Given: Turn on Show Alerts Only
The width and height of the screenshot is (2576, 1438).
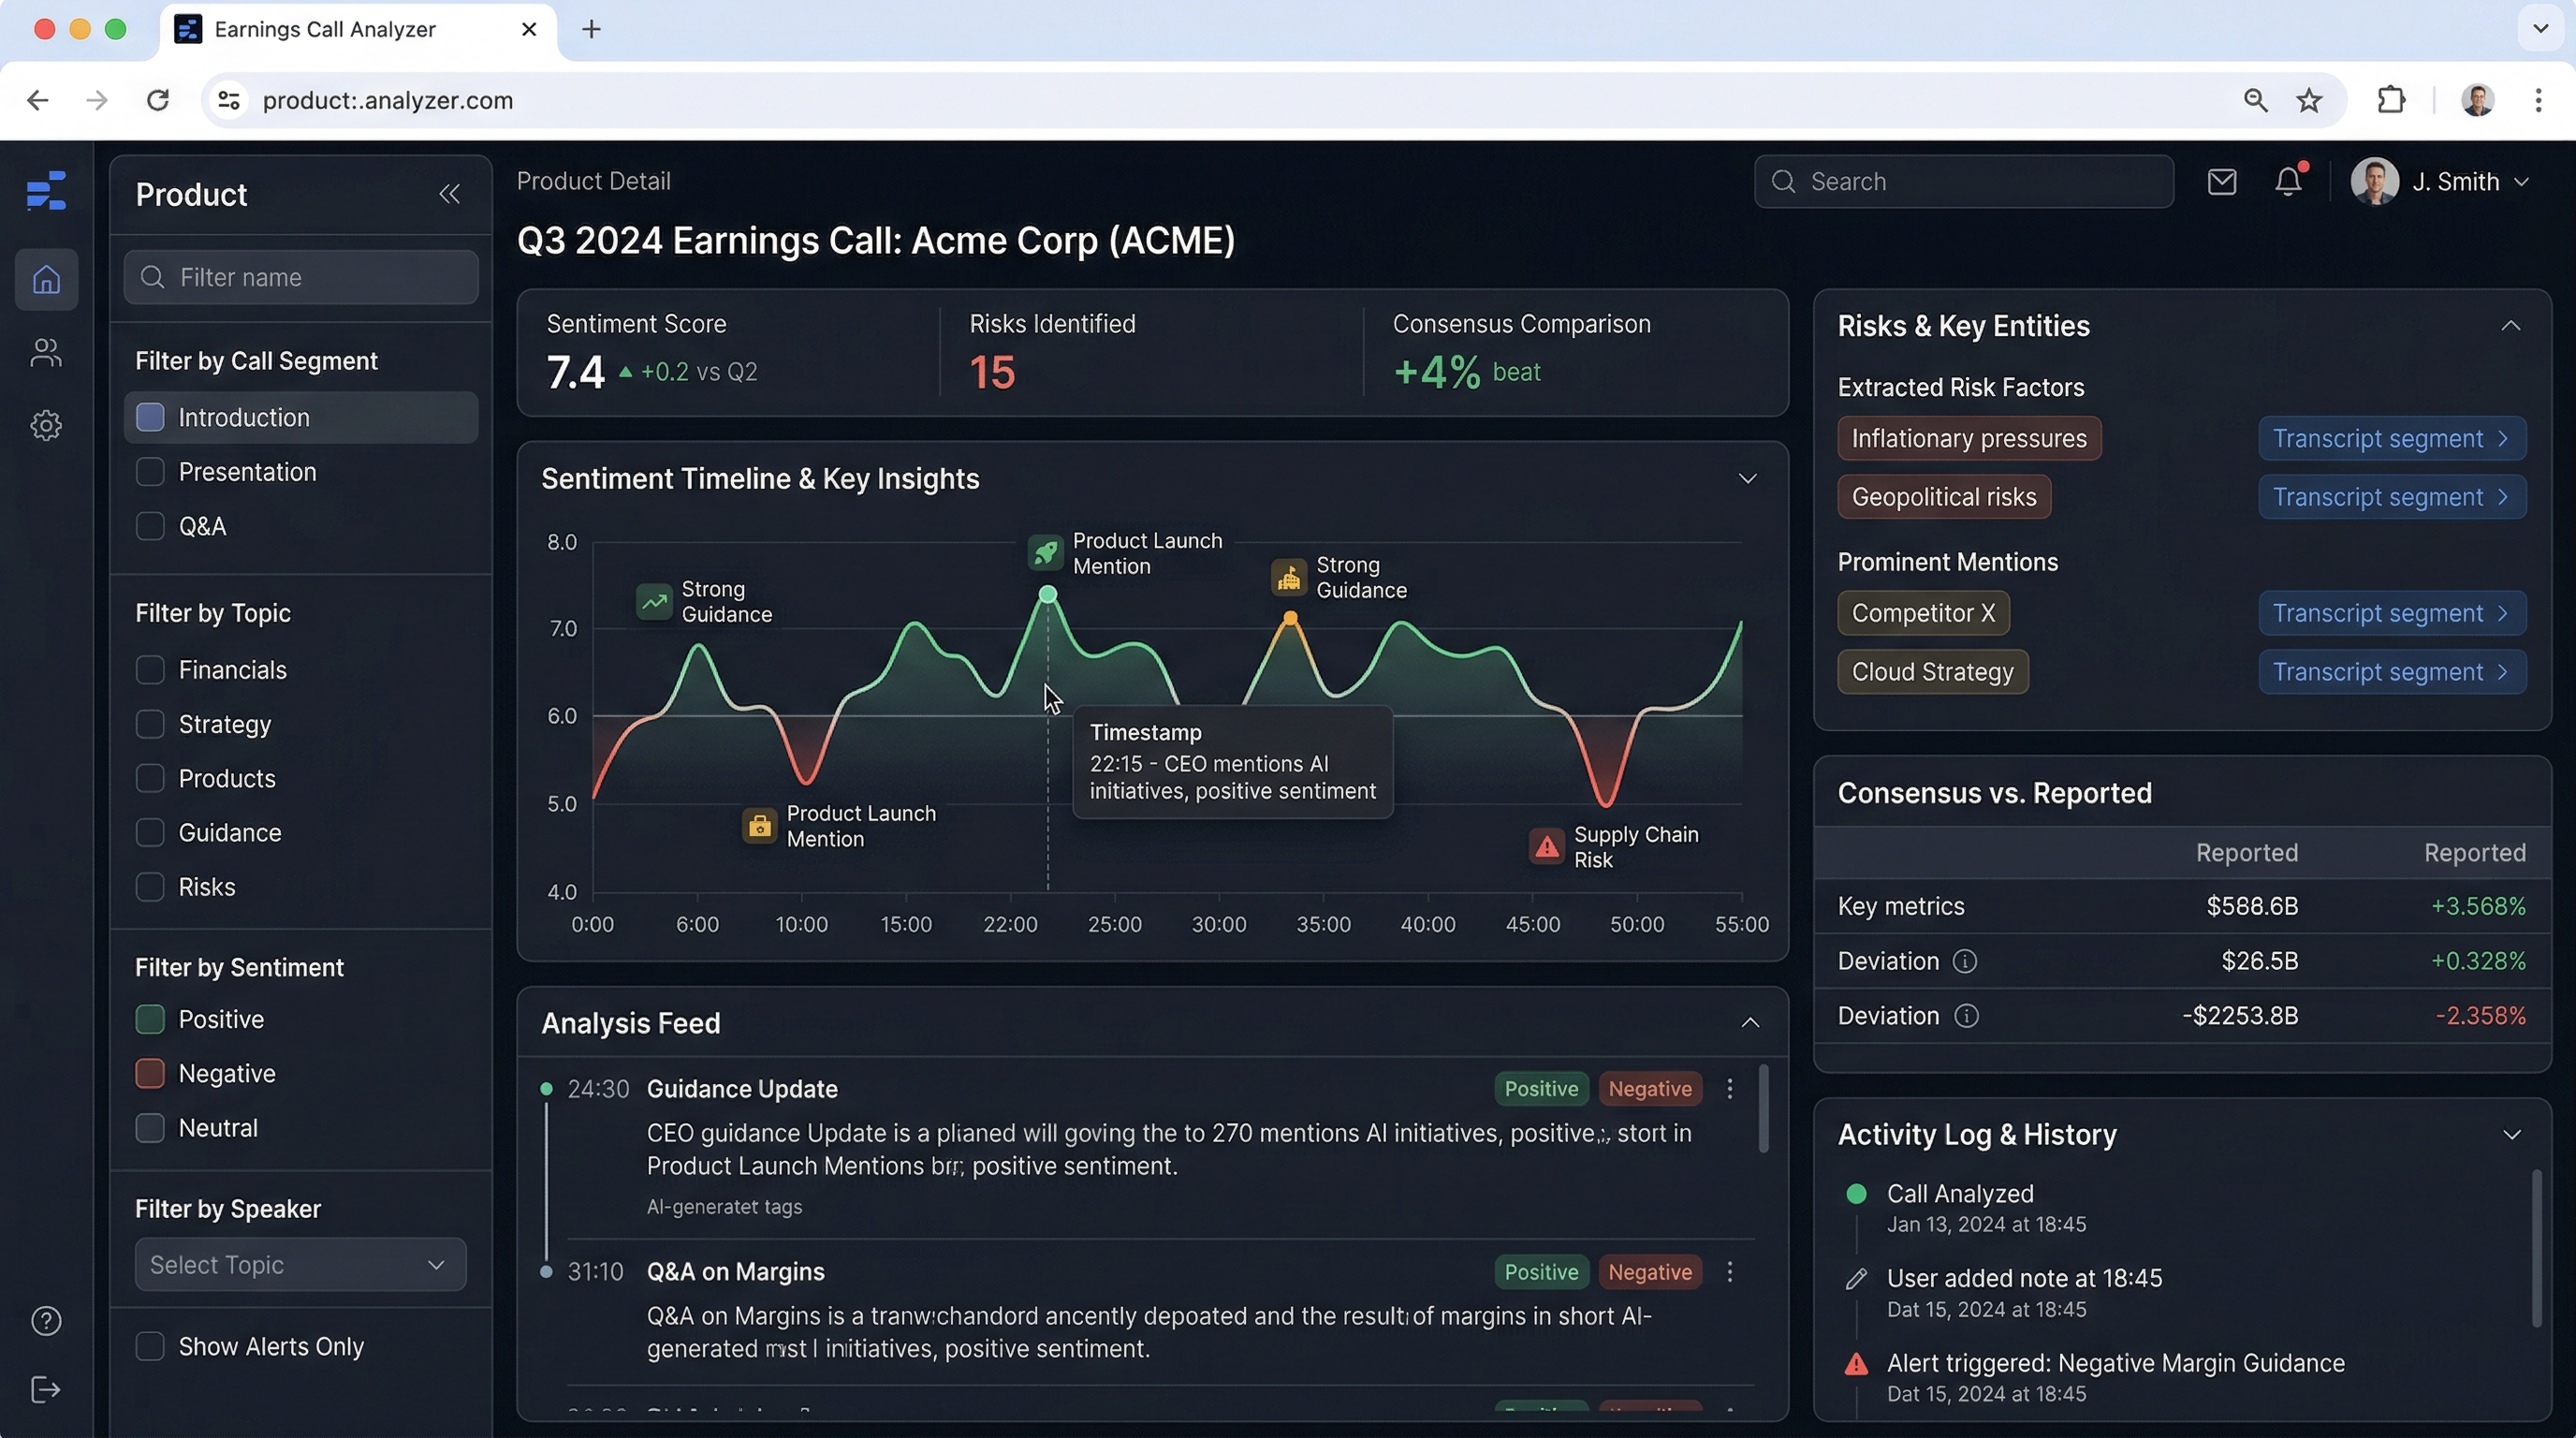Looking at the screenshot, I should (x=150, y=1346).
